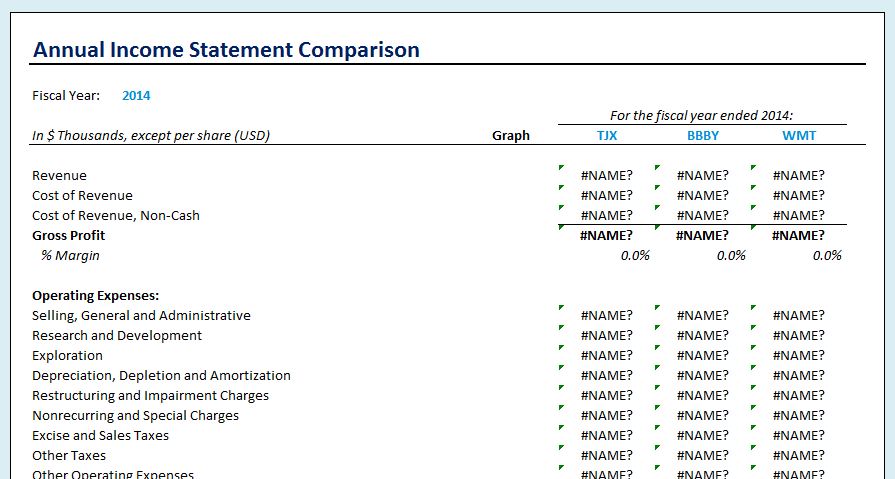Select the Exploration row label
895x479 pixels.
coord(67,355)
